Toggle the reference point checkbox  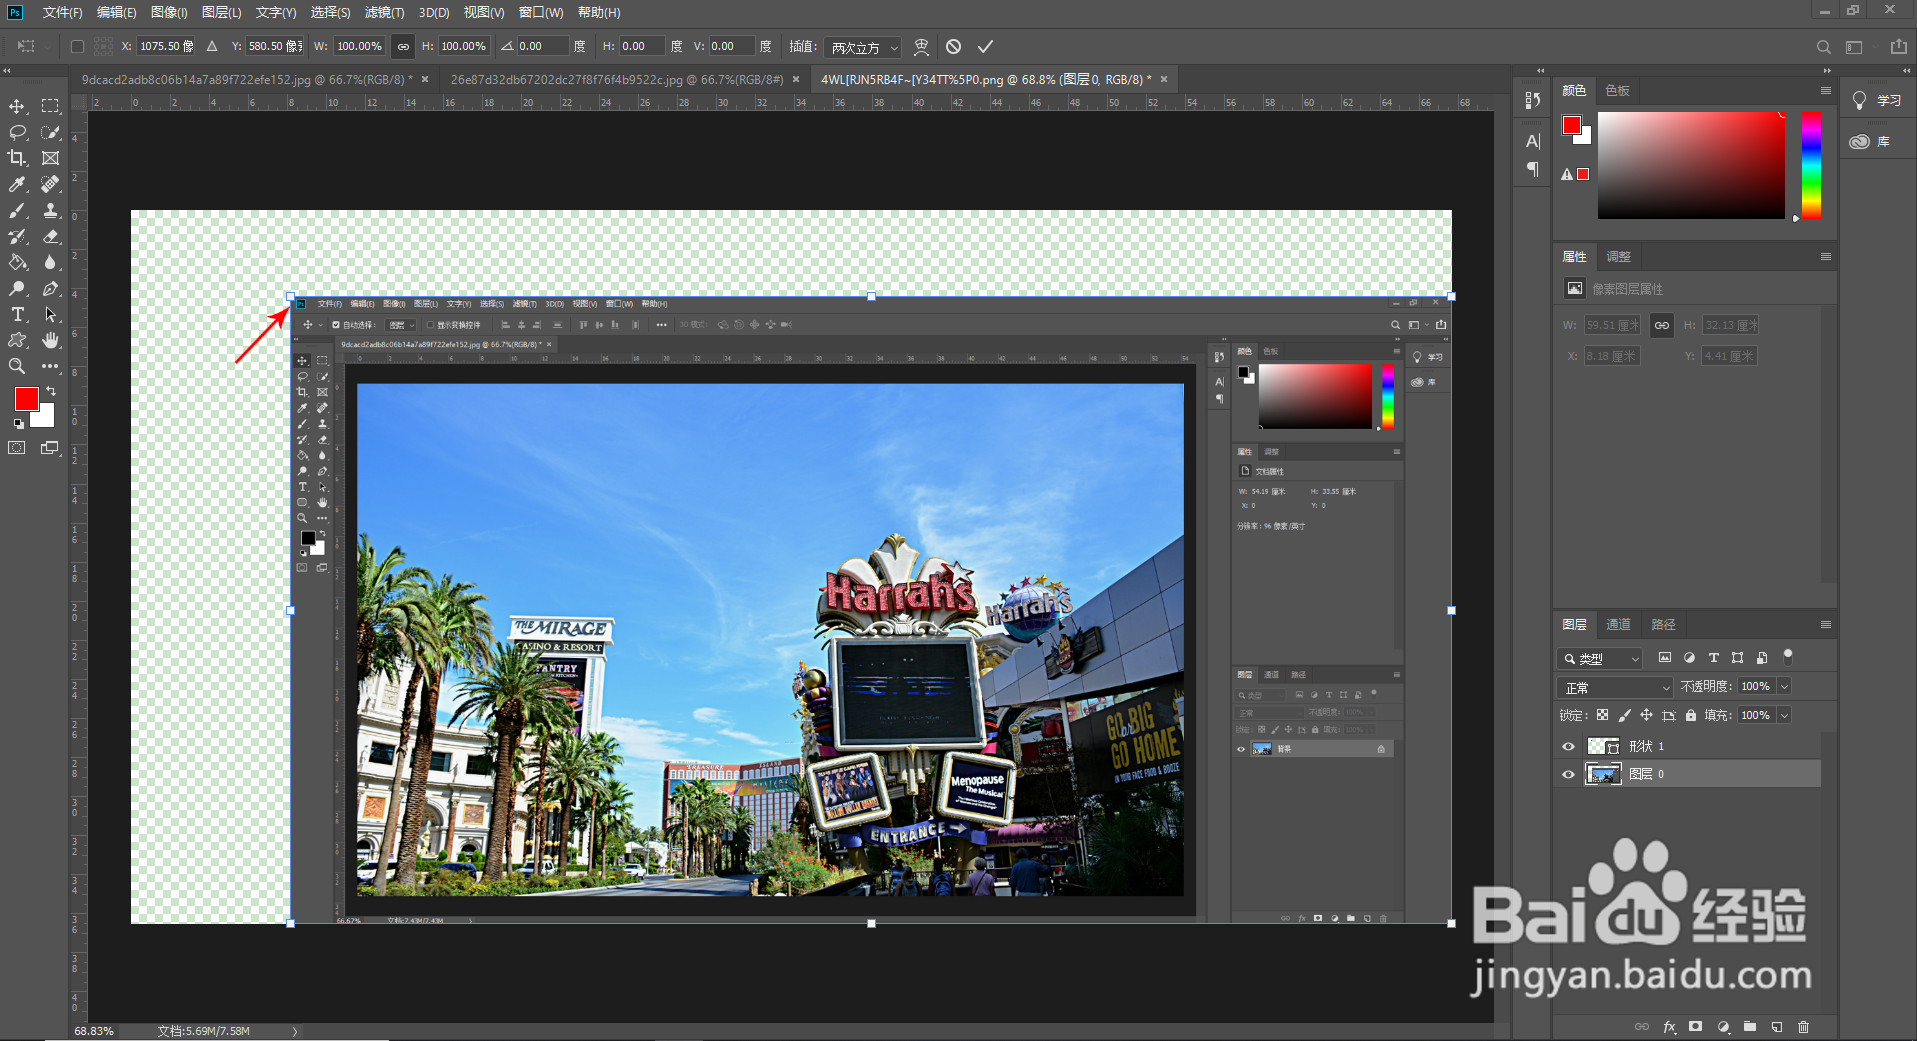[x=77, y=46]
